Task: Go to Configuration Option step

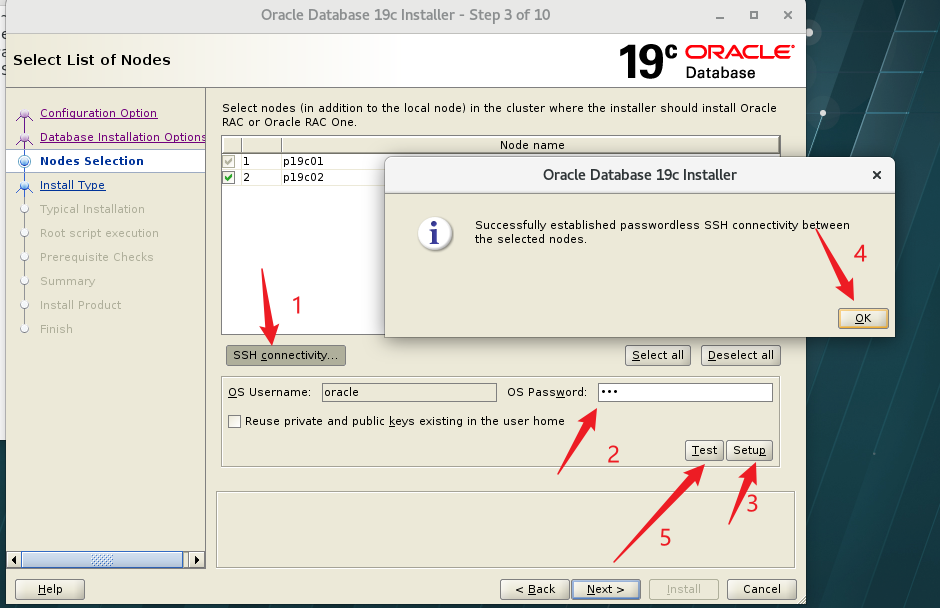Action: pyautogui.click(x=98, y=113)
